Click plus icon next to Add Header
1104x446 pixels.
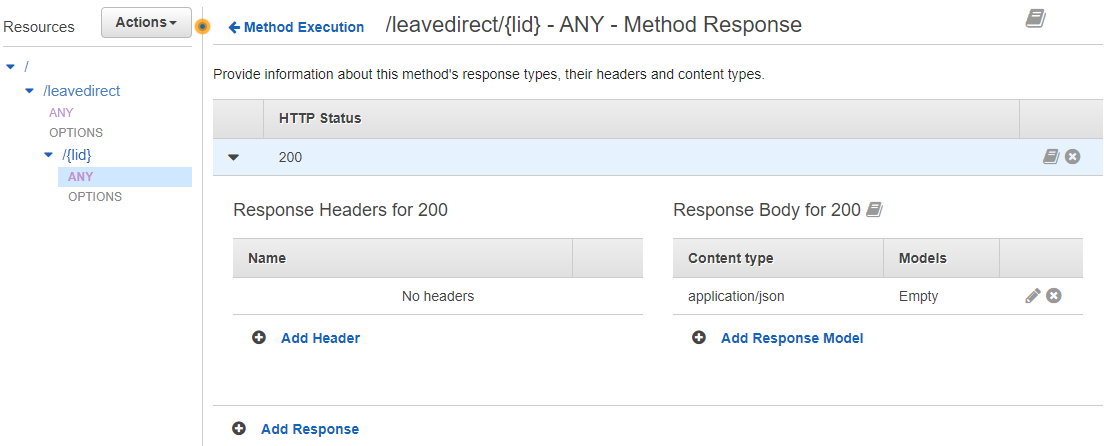tap(259, 338)
